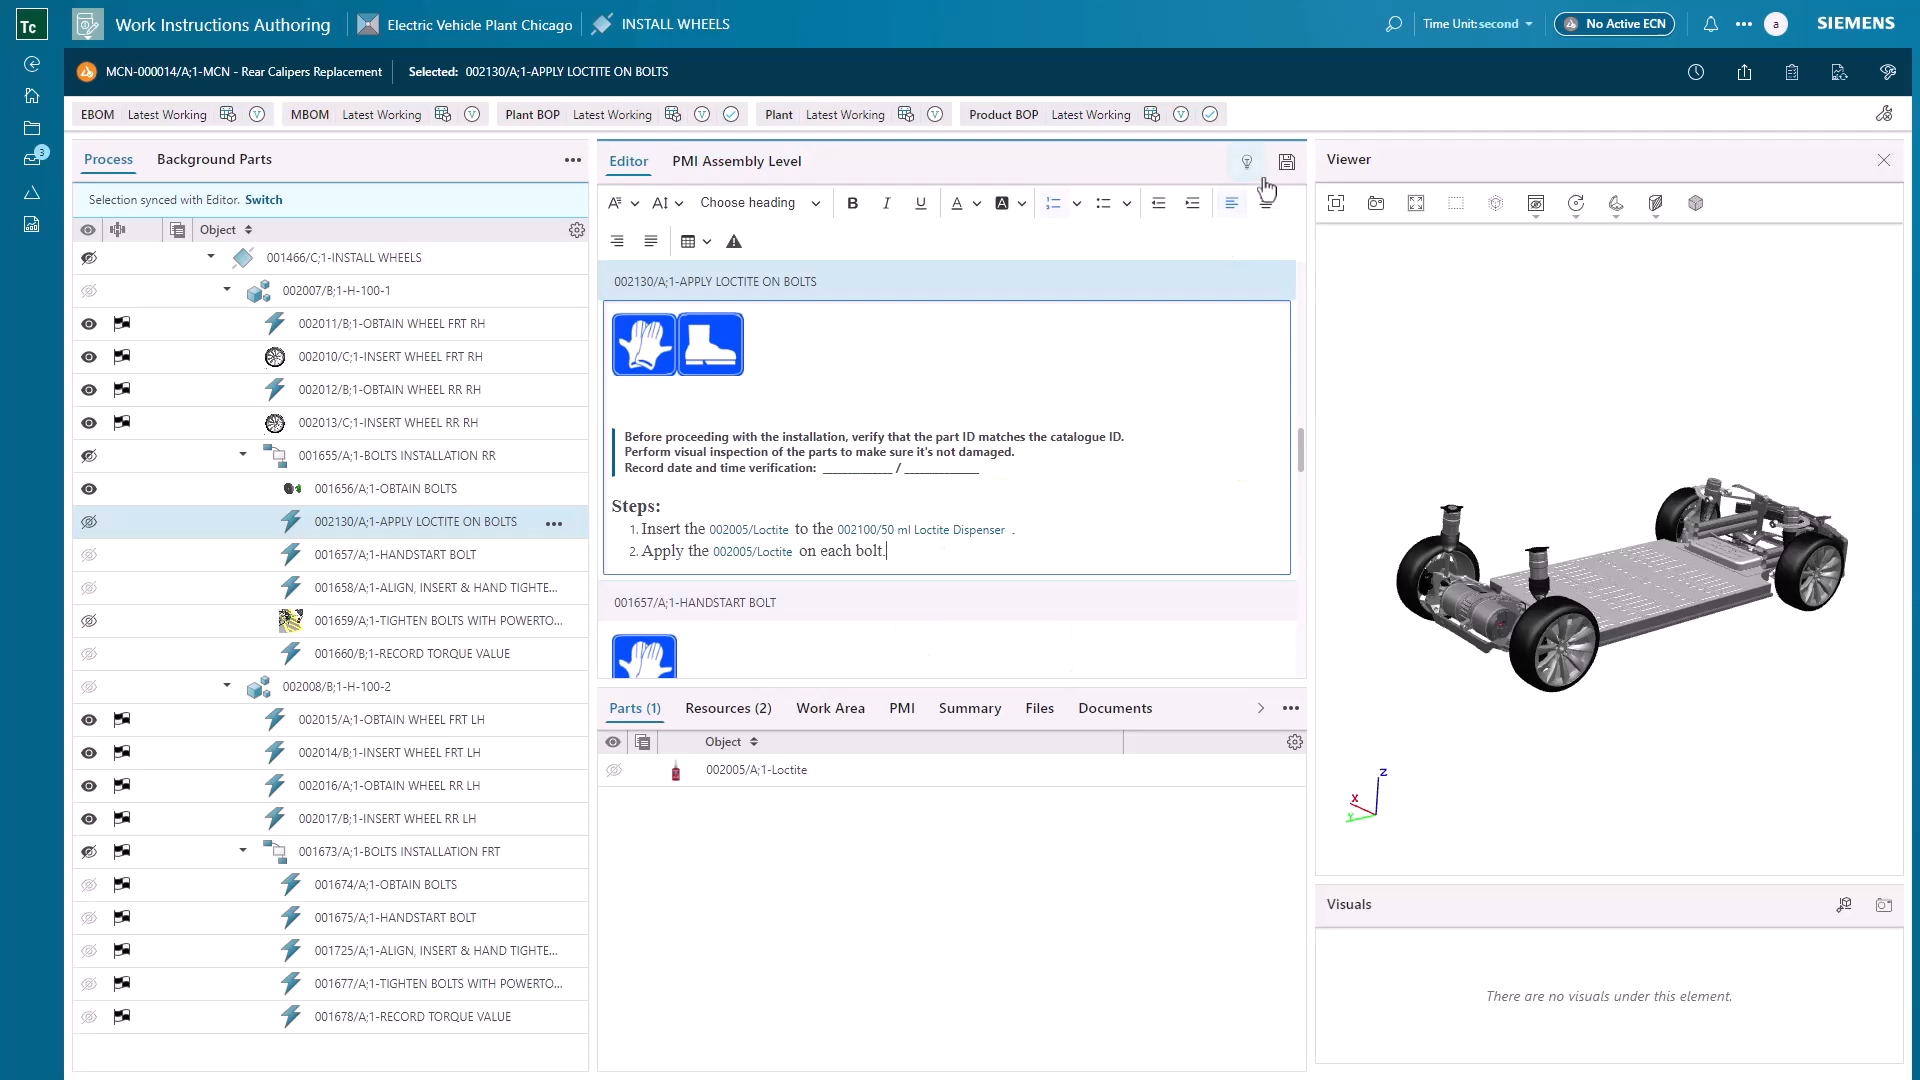Collapse the 001673/A;1-BOLTS INSTALLATION FRT node

tap(243, 851)
